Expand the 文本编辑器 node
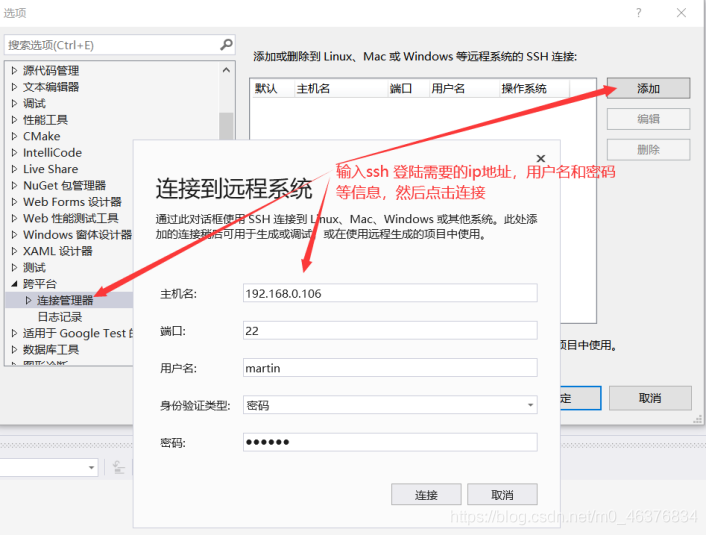Image resolution: width=707 pixels, height=535 pixels. 14,87
